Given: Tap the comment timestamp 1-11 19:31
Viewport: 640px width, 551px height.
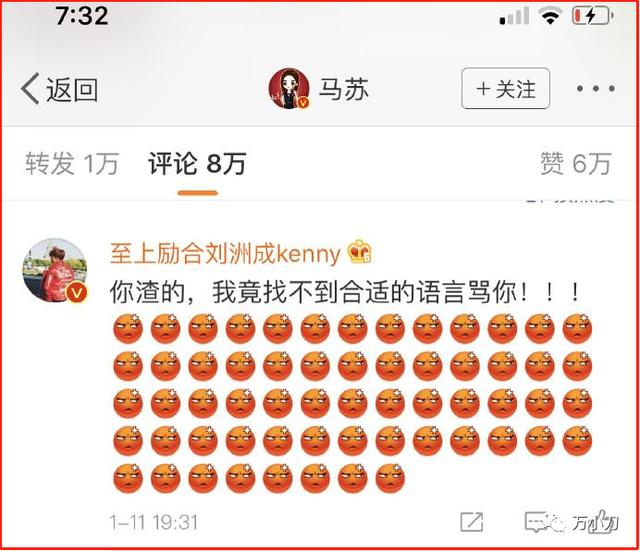Looking at the screenshot, I should [153, 522].
